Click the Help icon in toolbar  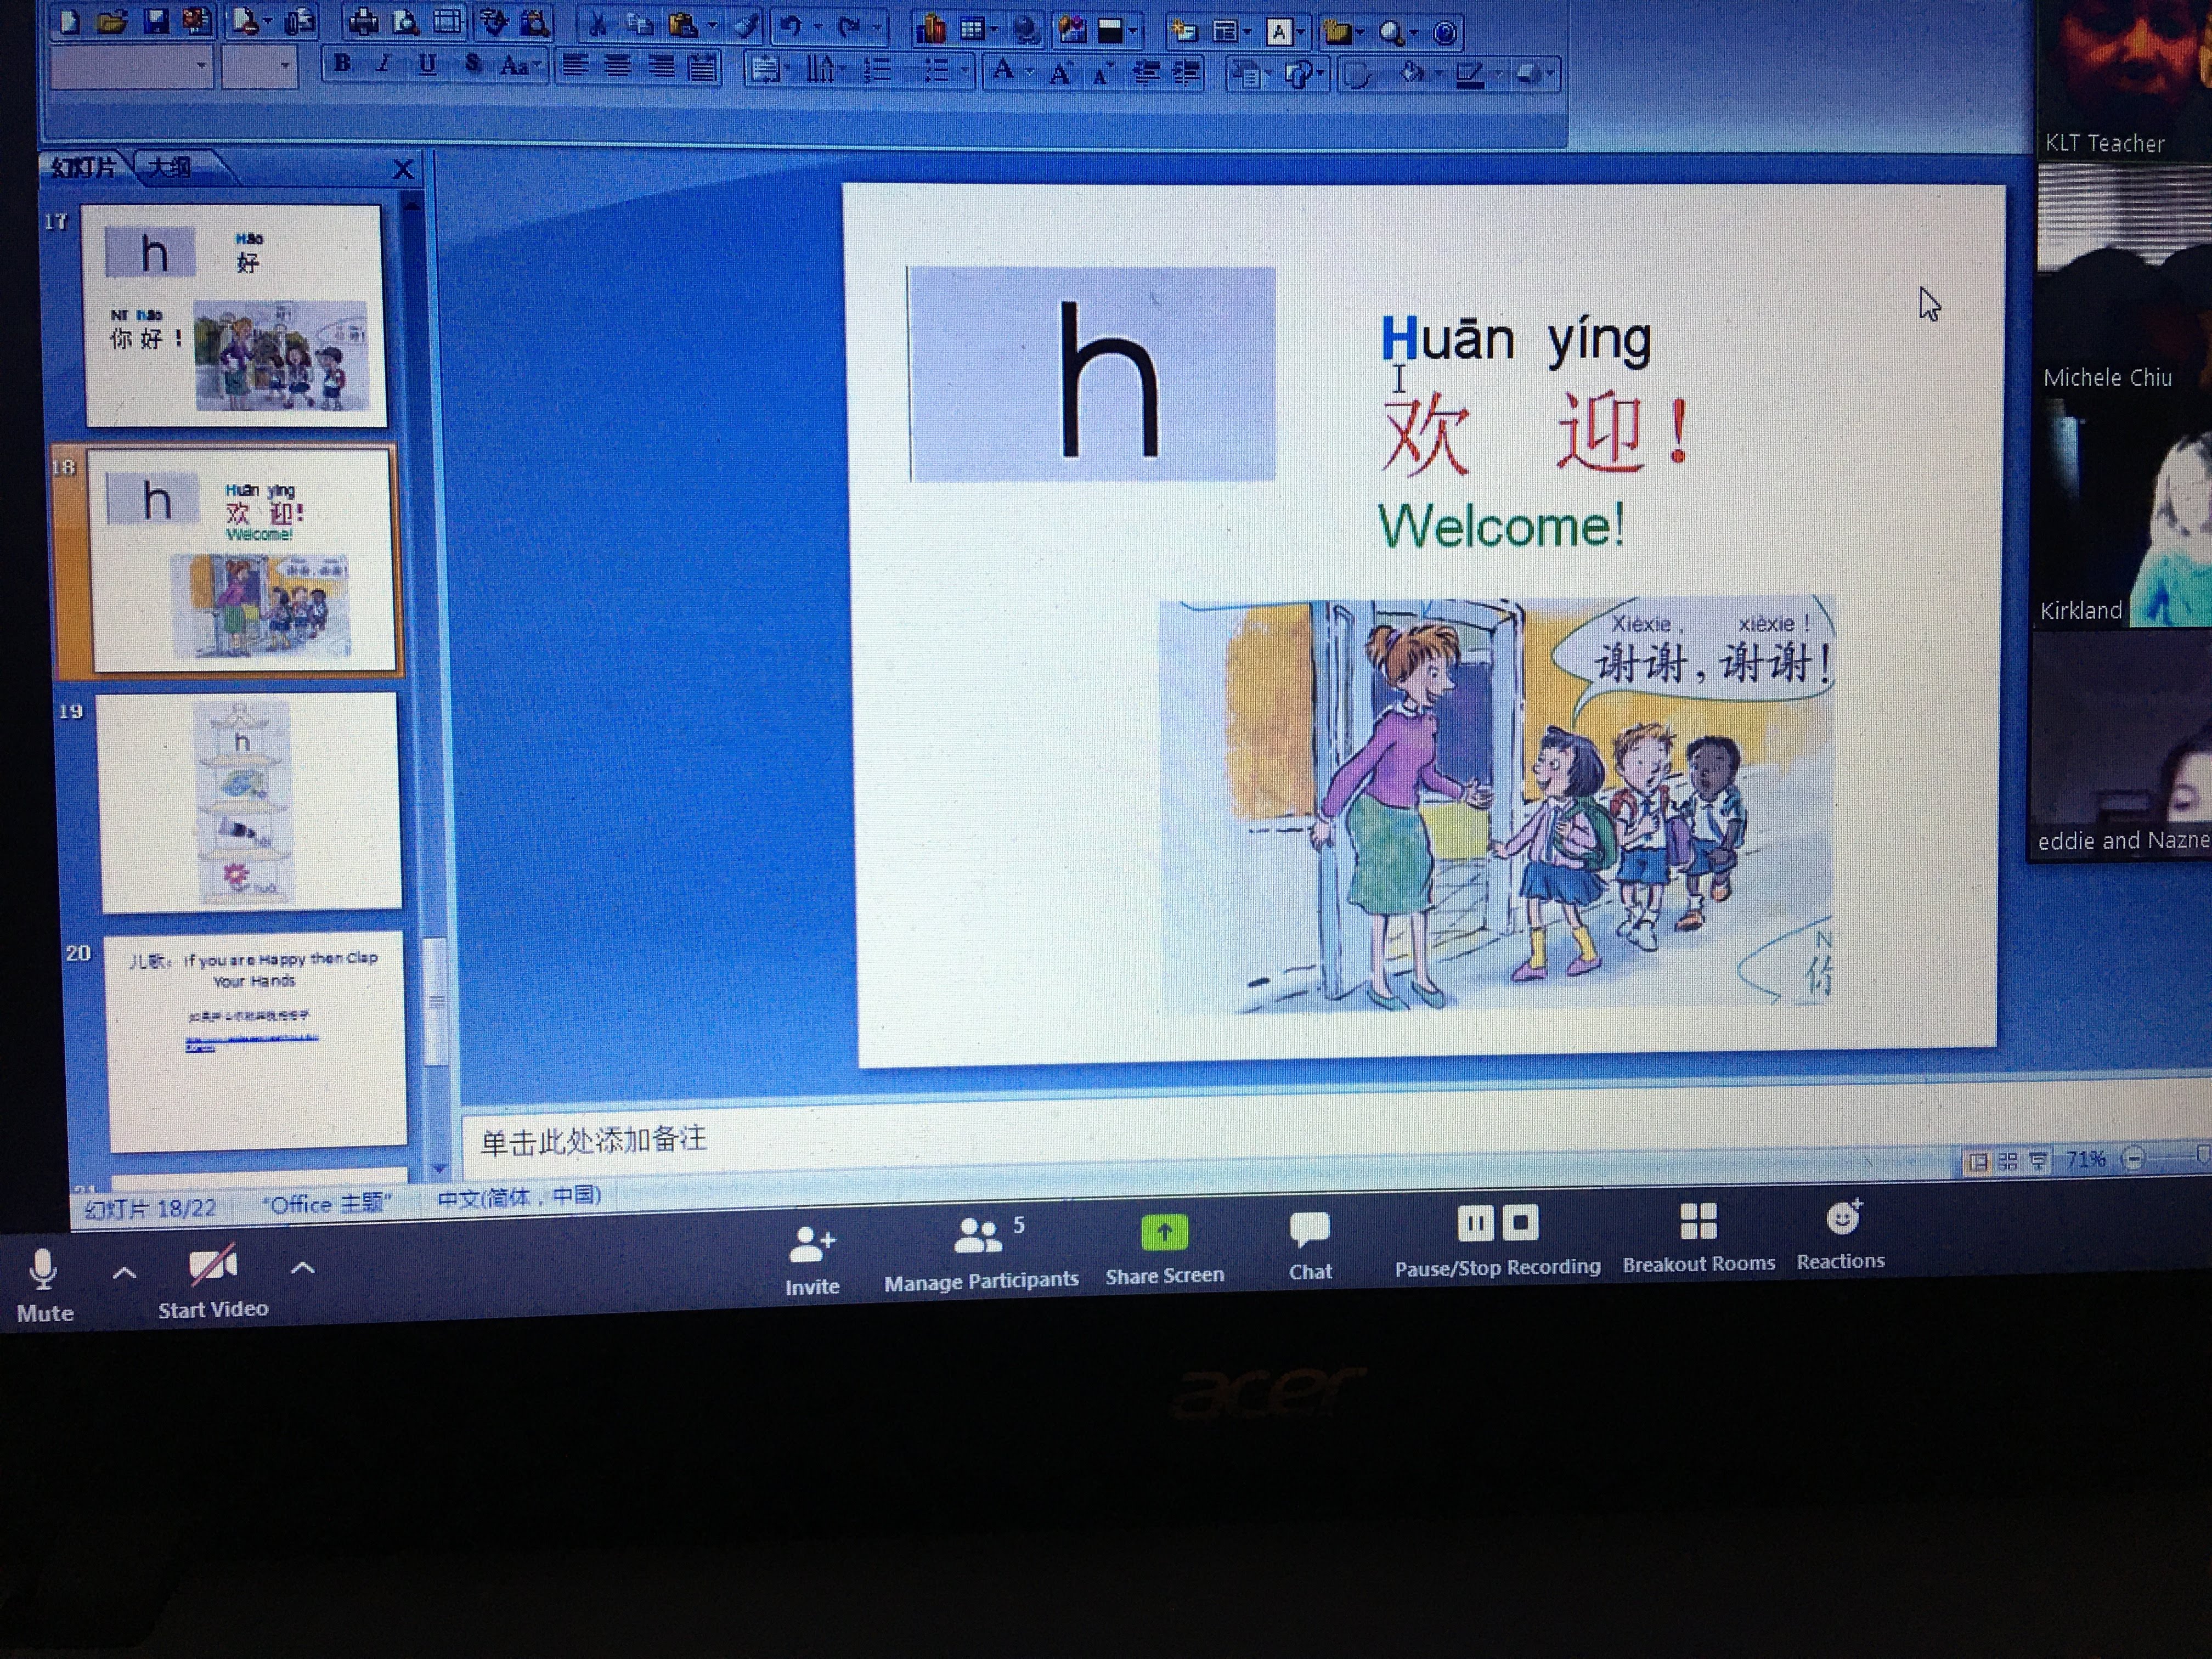[x=1445, y=33]
